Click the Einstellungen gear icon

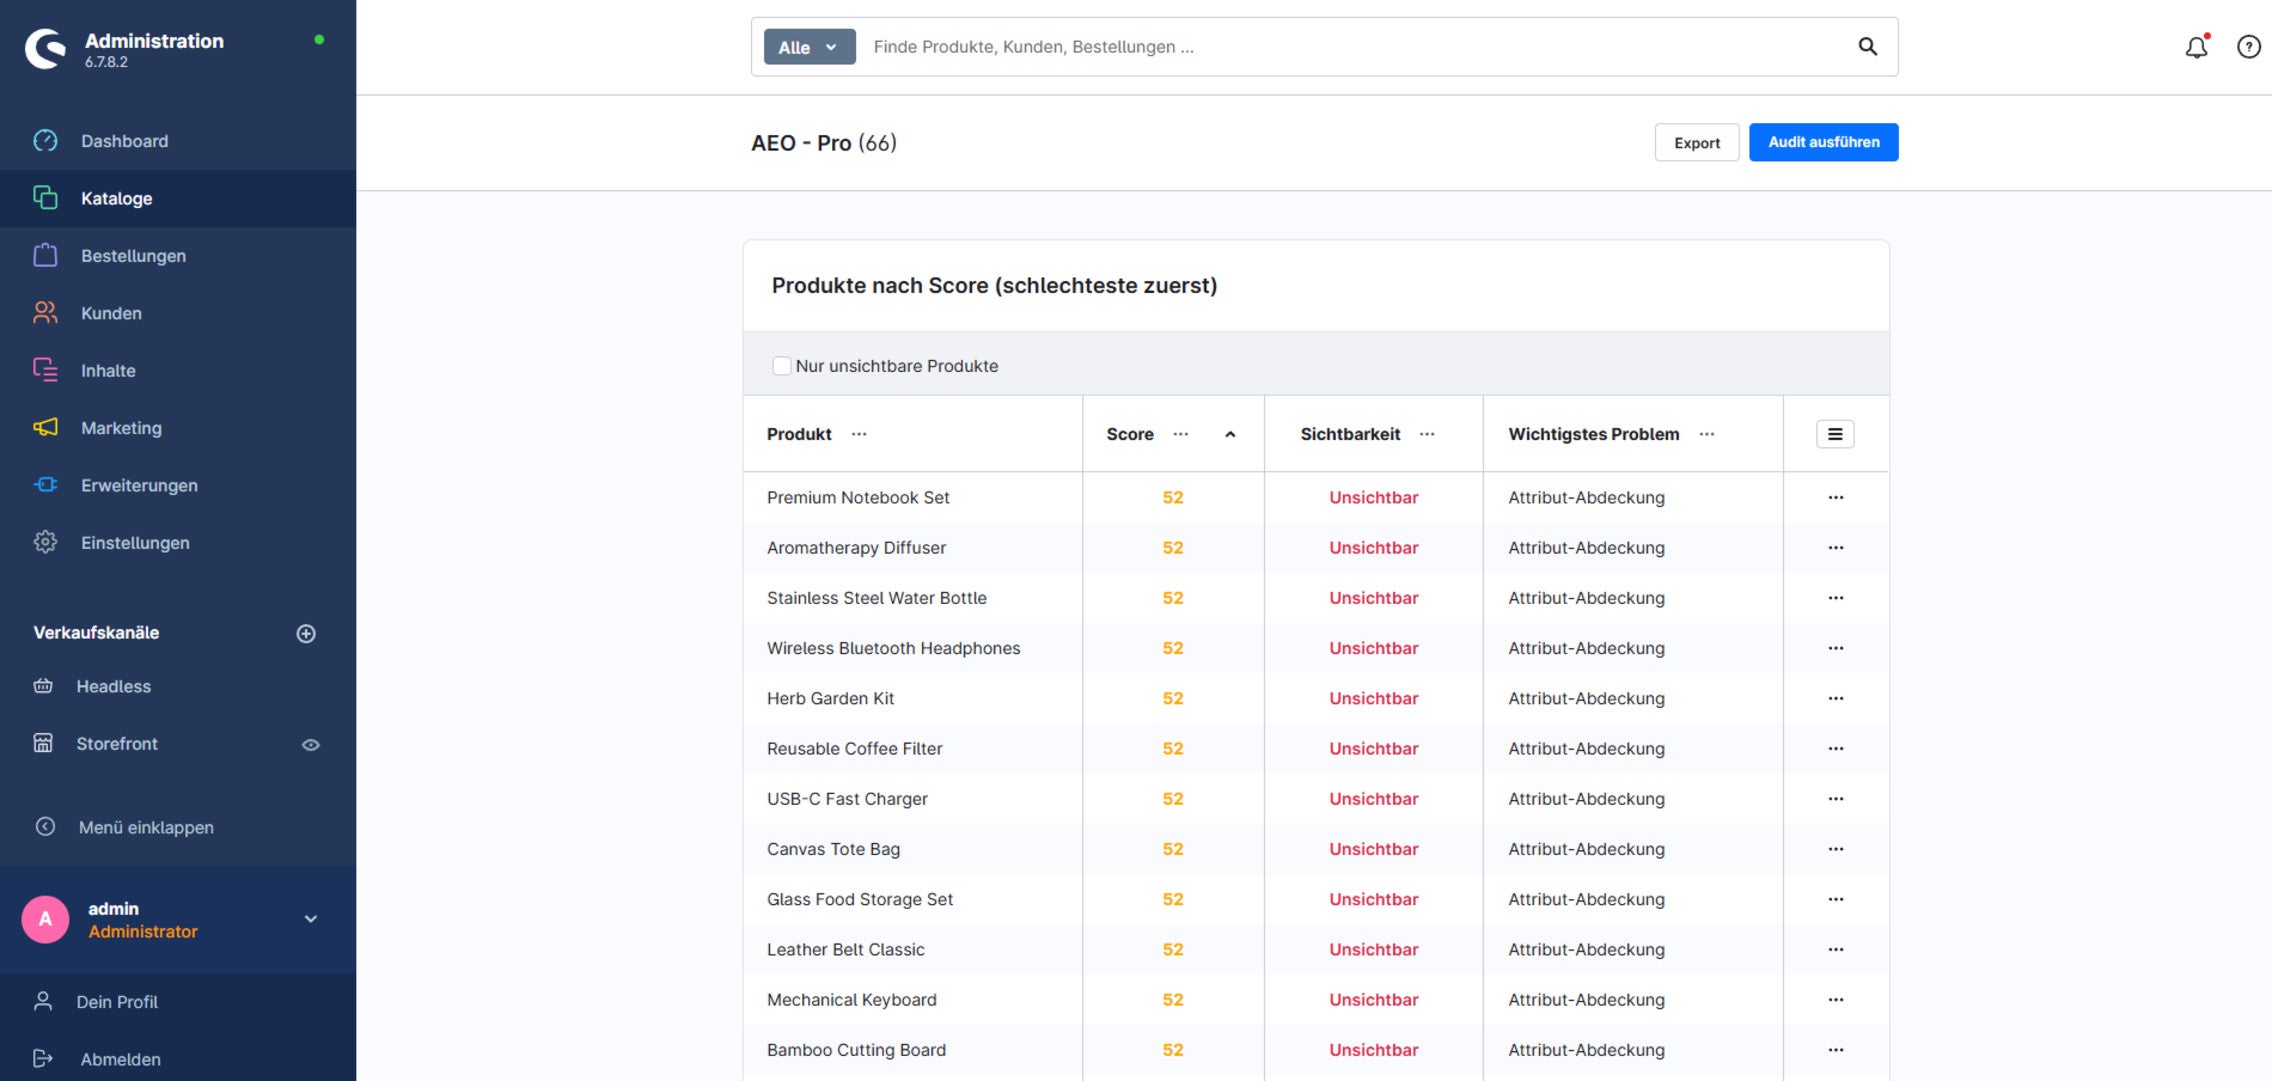(45, 543)
